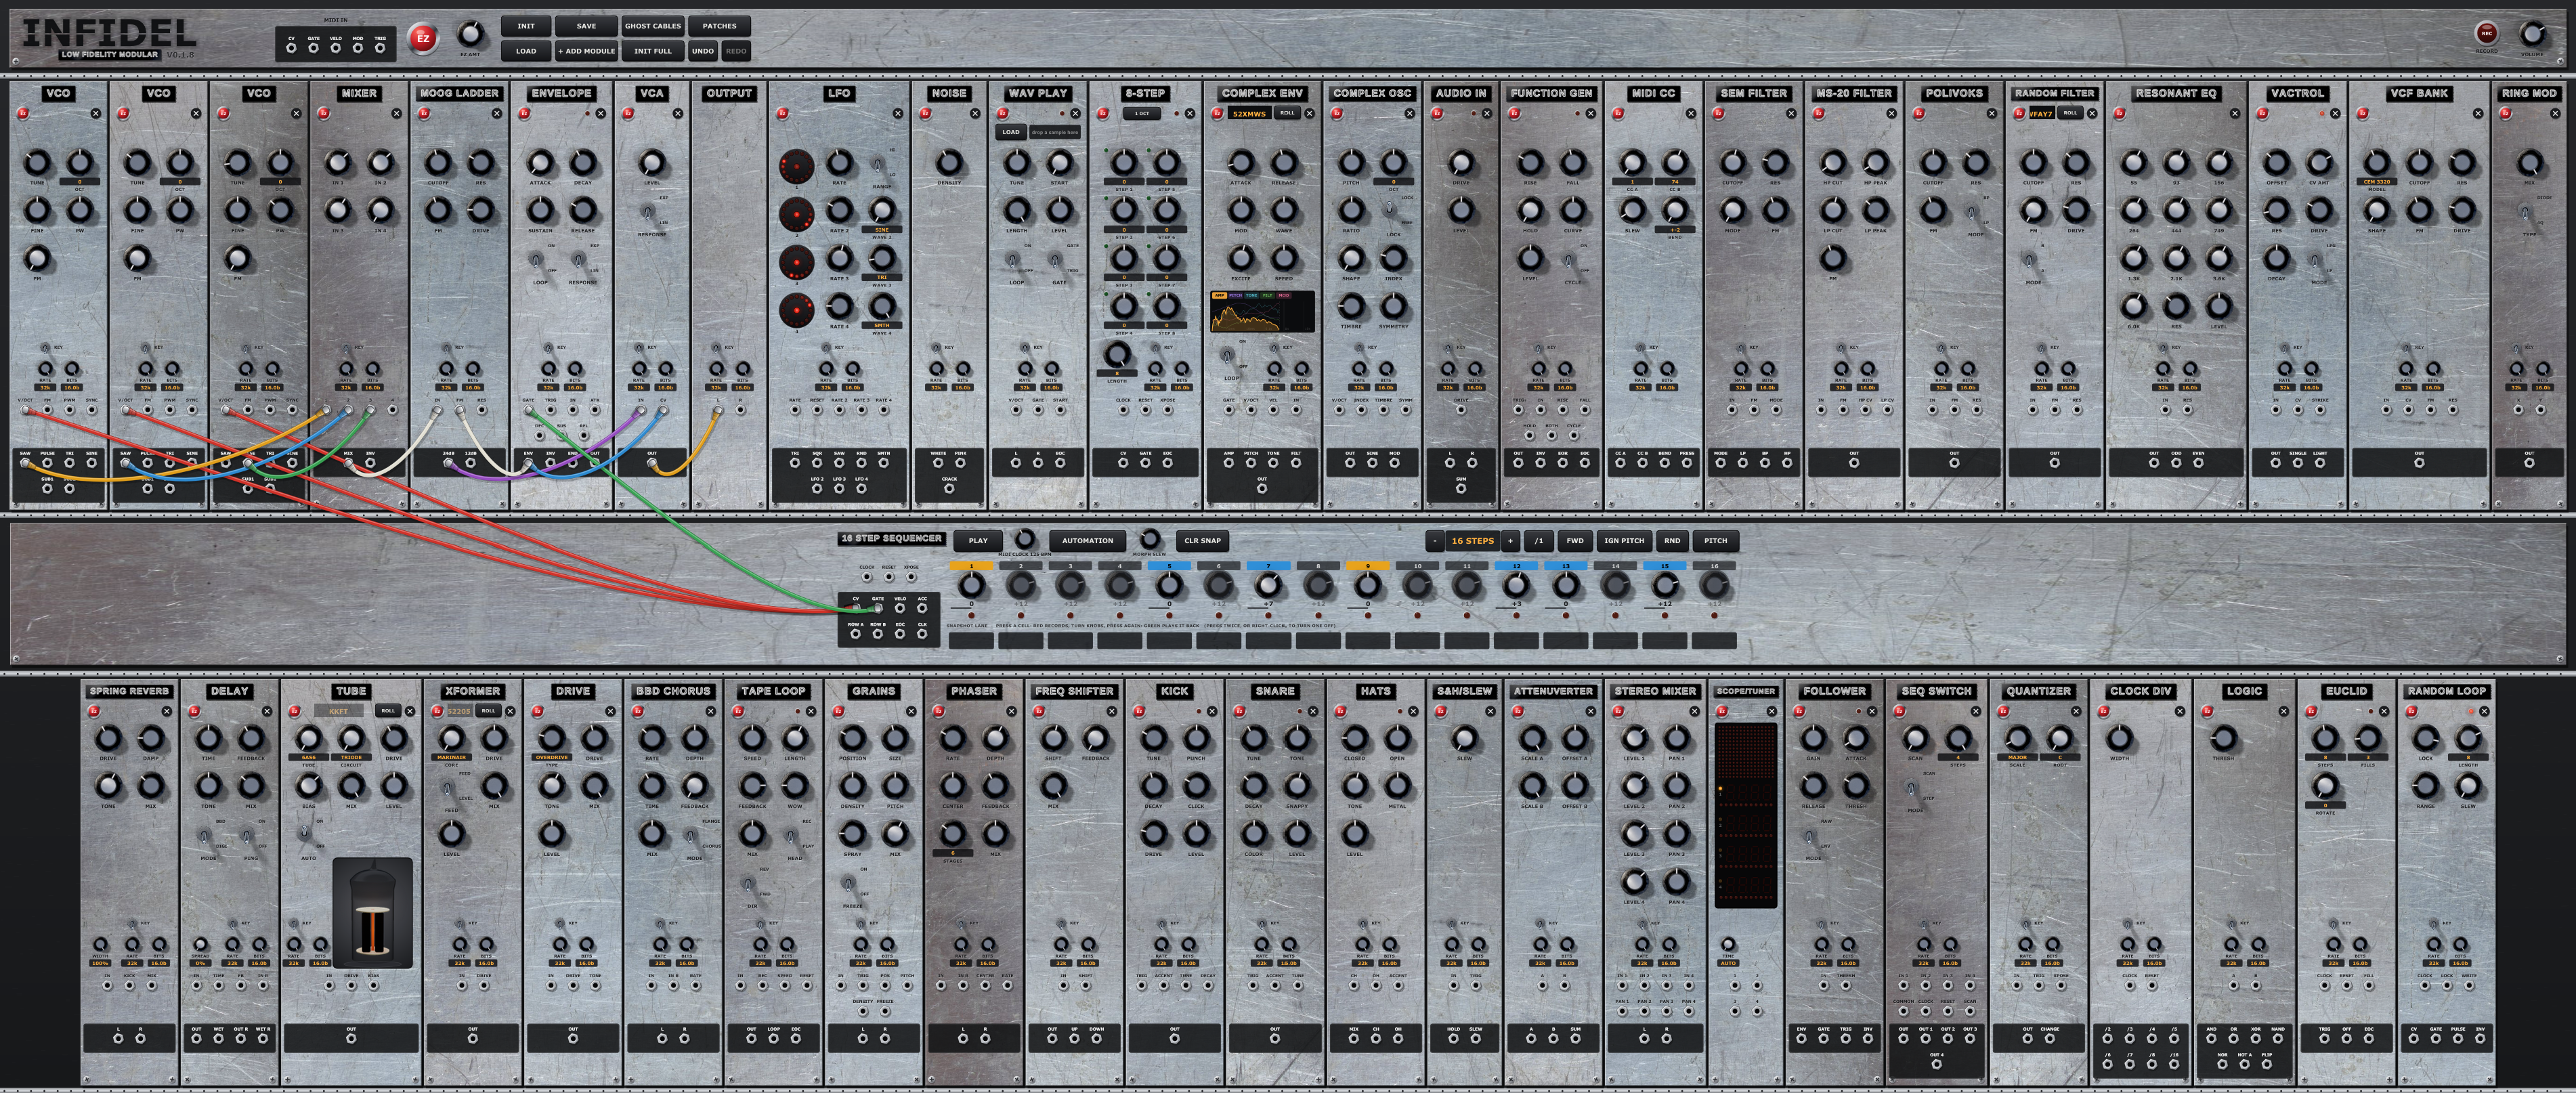
Task: Click the EZ icon on VCA module
Action: click(x=628, y=113)
